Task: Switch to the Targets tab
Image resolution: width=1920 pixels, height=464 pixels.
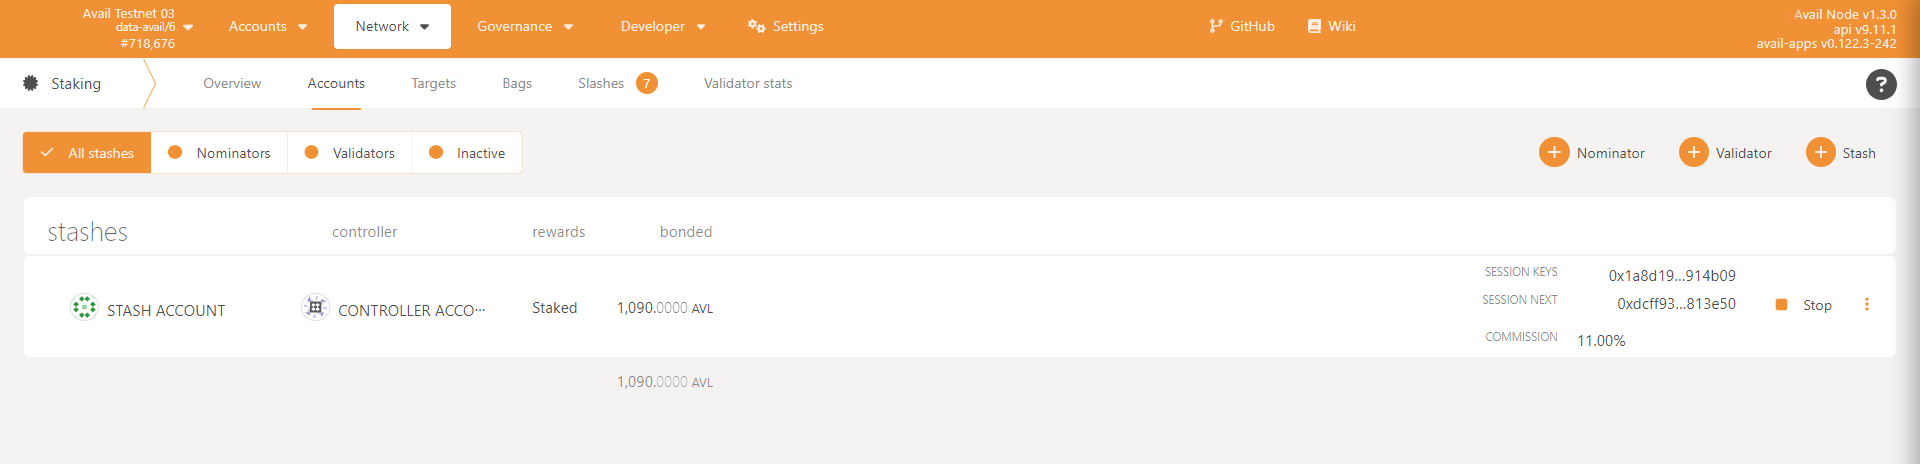Action: (x=433, y=84)
